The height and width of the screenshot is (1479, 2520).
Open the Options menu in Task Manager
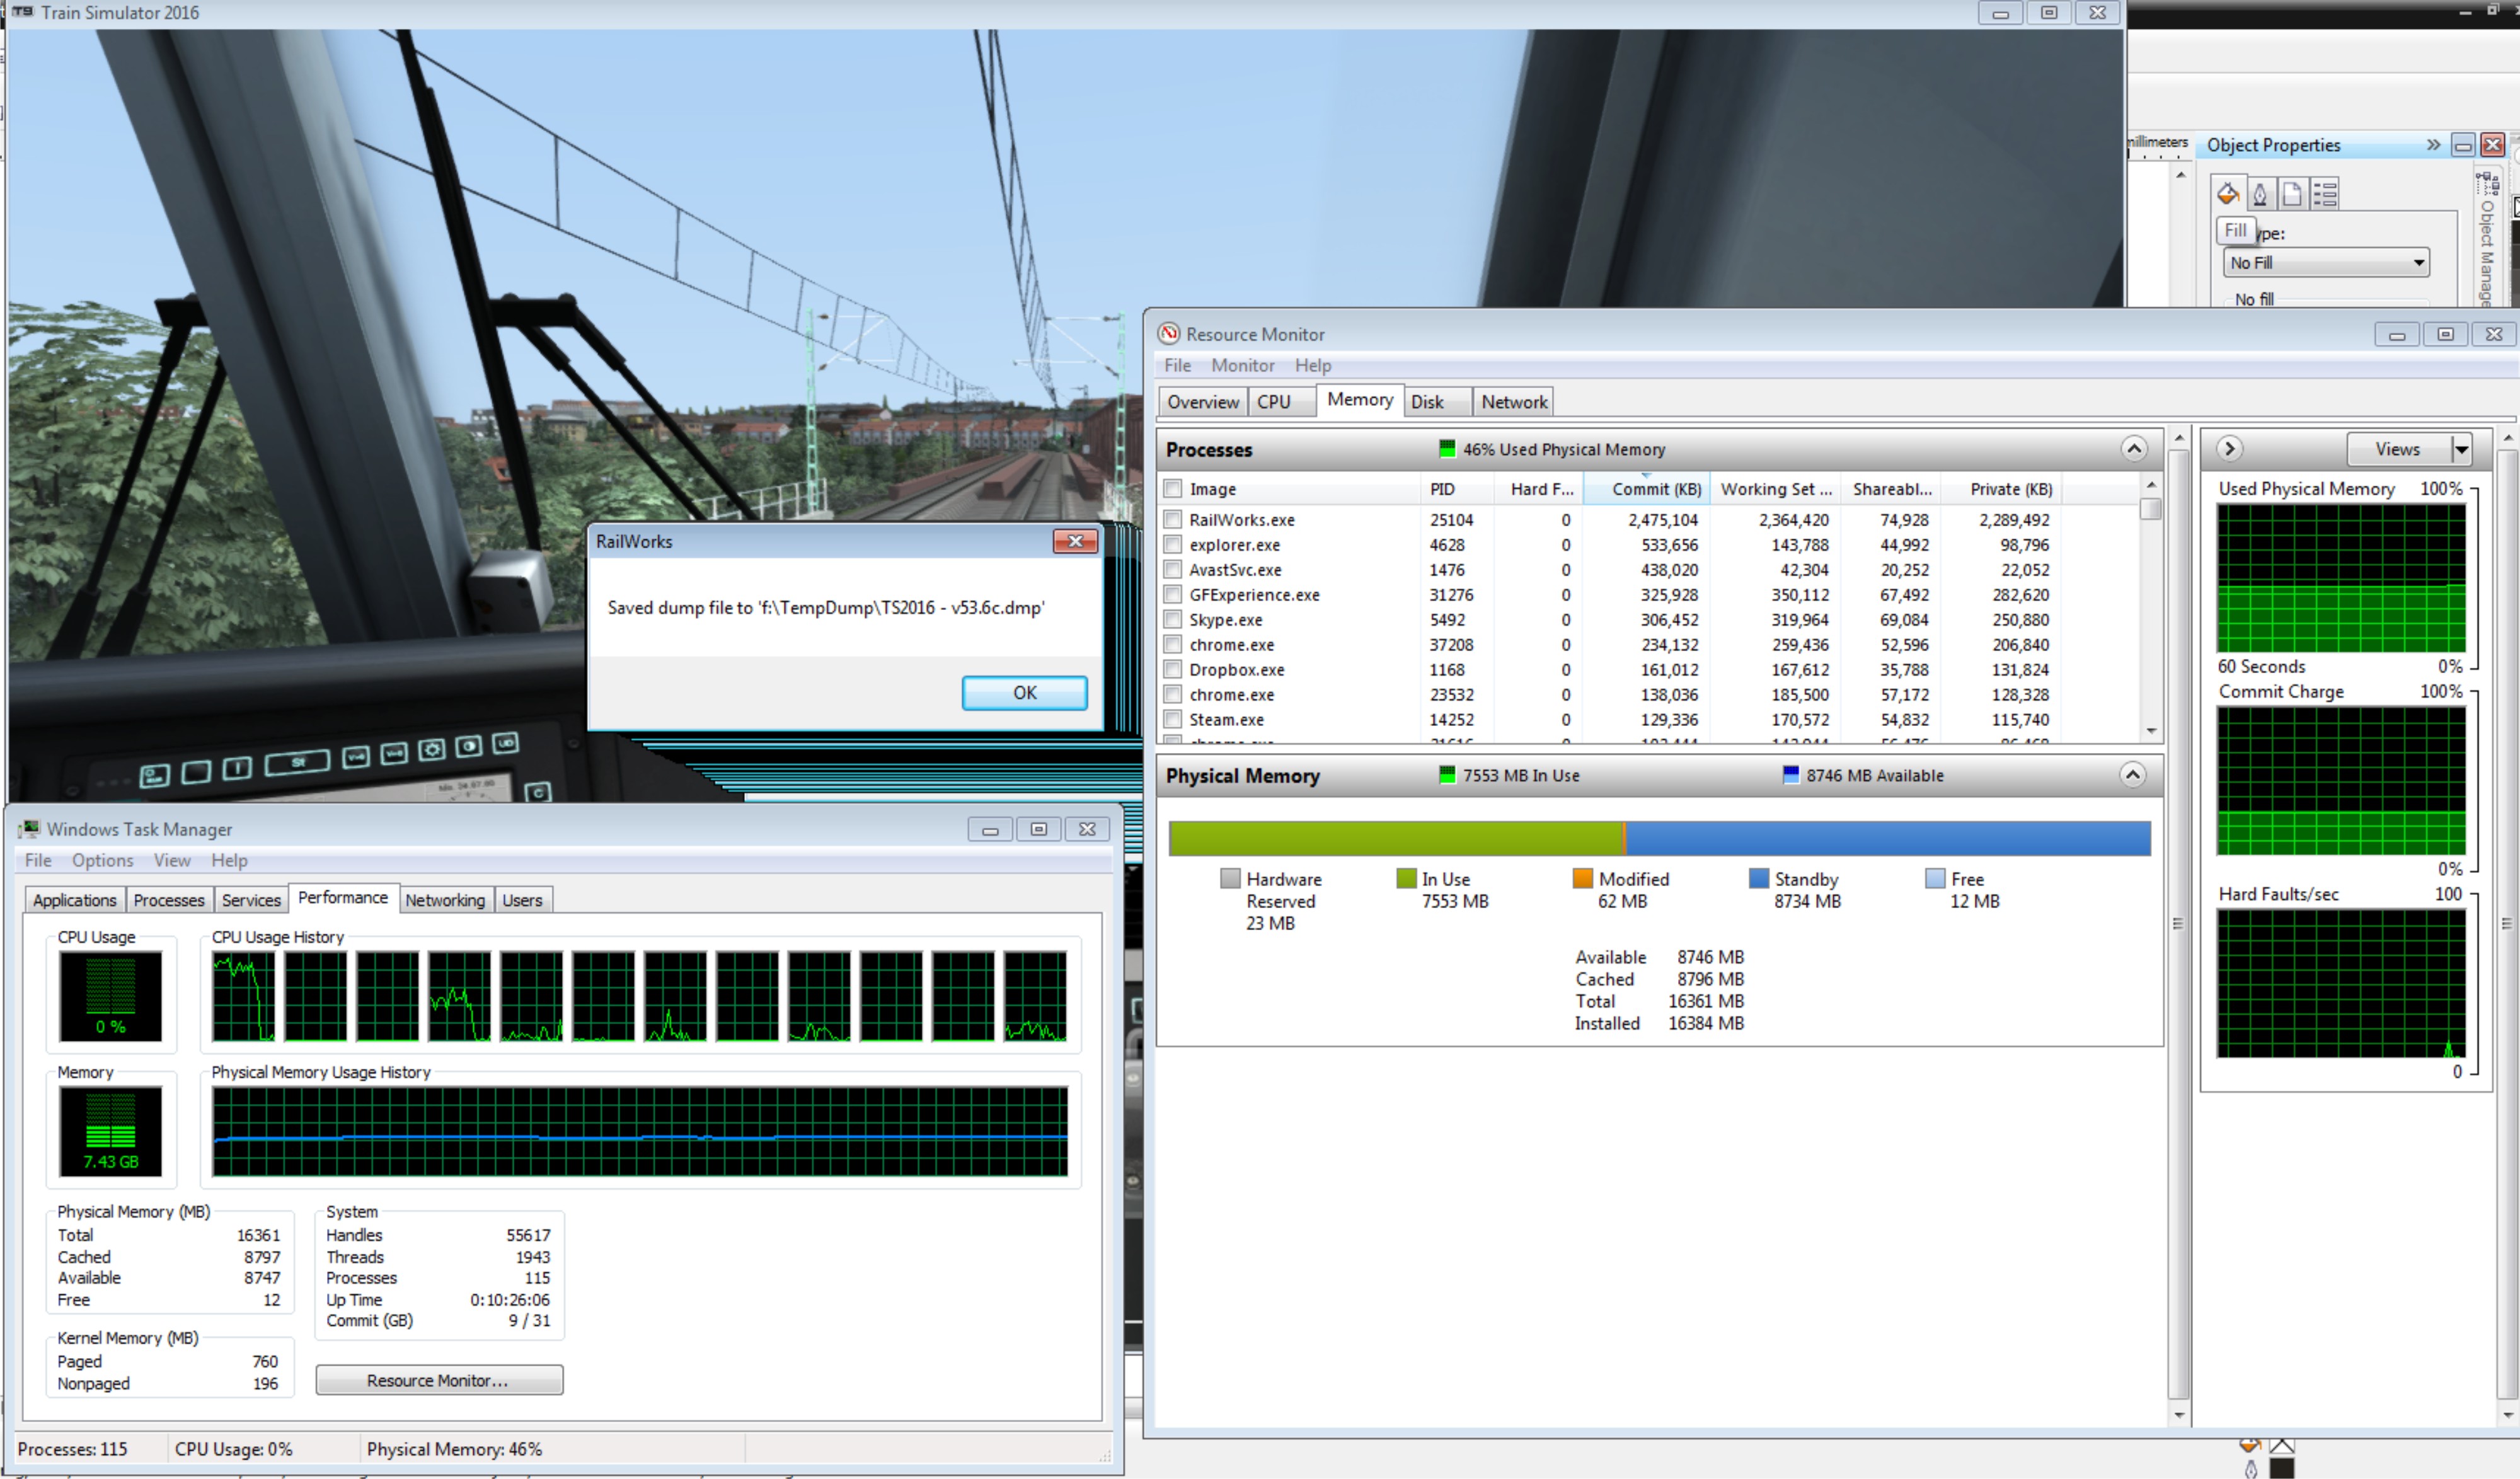click(x=102, y=860)
